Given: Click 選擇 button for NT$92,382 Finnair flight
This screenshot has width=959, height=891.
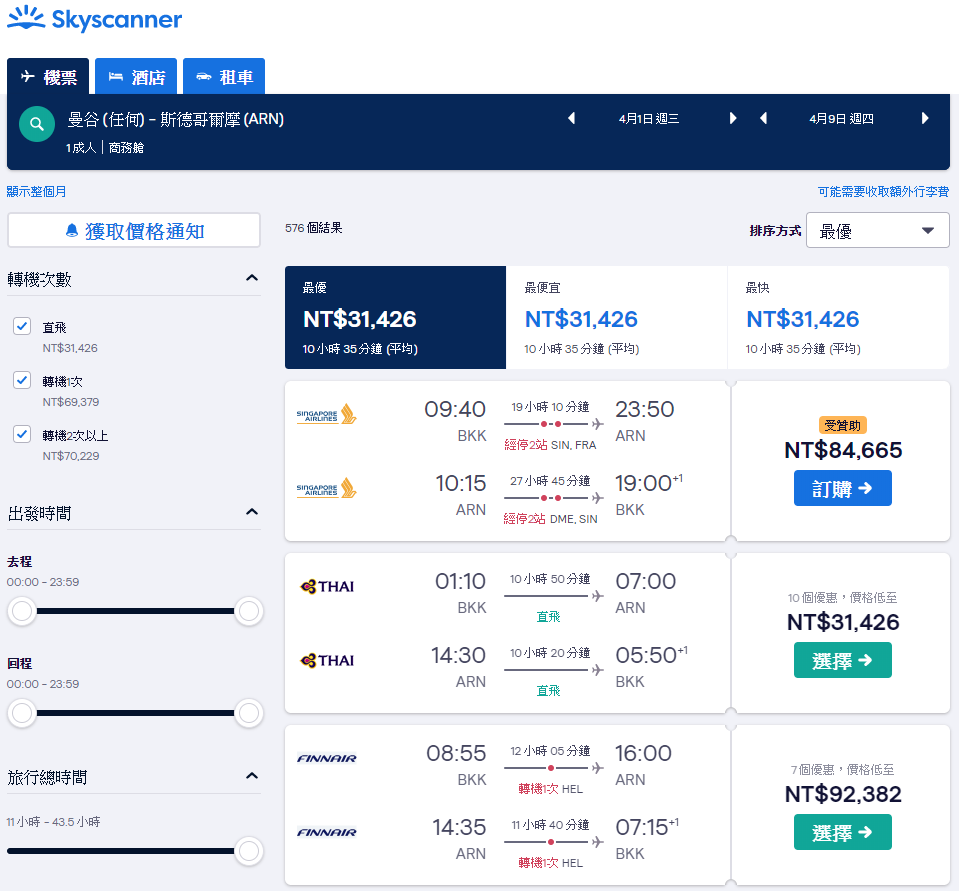Looking at the screenshot, I should pos(842,832).
